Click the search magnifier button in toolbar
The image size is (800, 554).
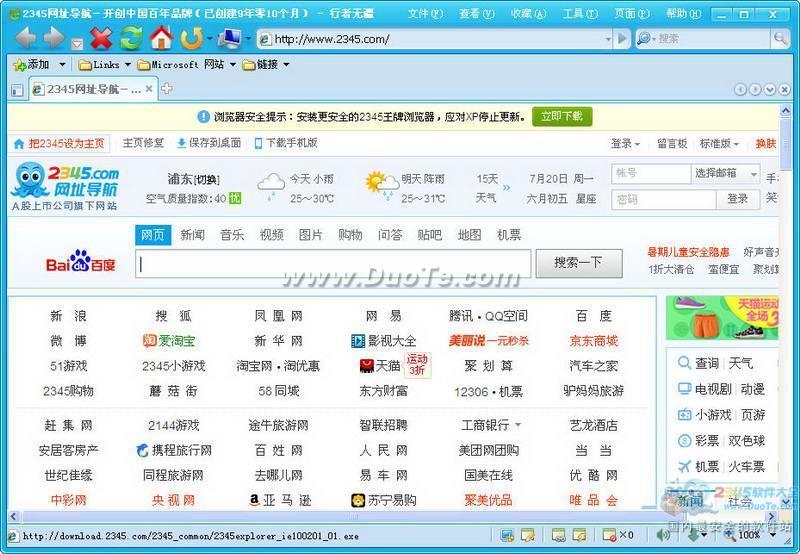click(780, 38)
